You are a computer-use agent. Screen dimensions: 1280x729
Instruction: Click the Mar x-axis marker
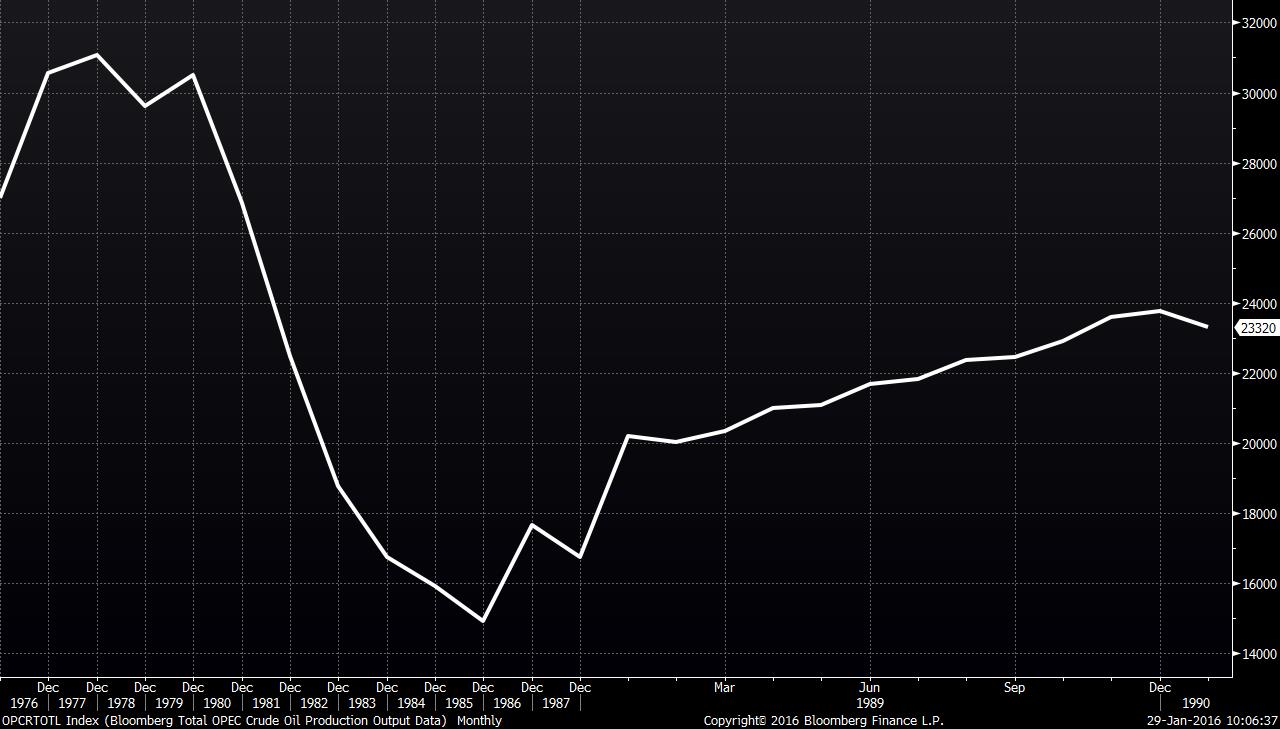click(724, 687)
